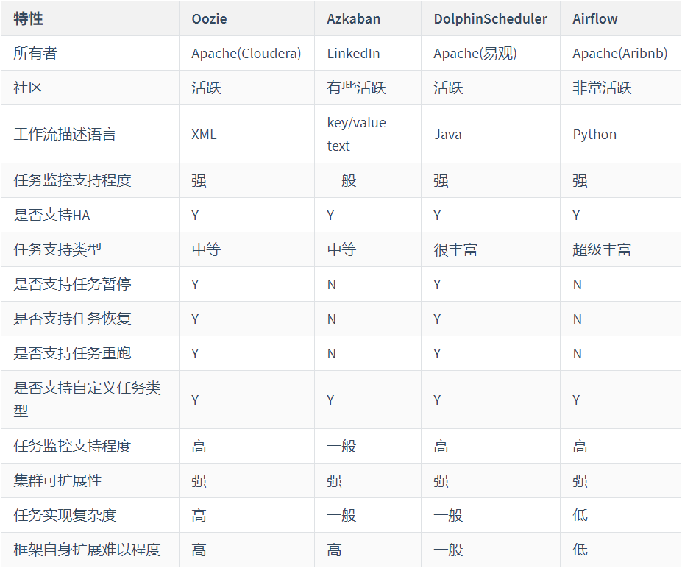Select the Apache(易观) cell

[x=475, y=53]
